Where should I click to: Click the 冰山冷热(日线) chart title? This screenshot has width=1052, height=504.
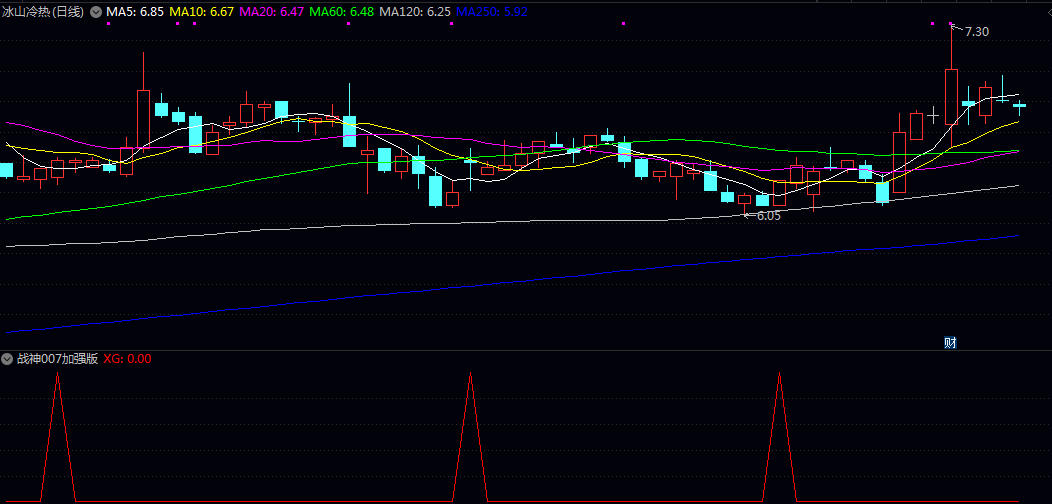[44, 12]
